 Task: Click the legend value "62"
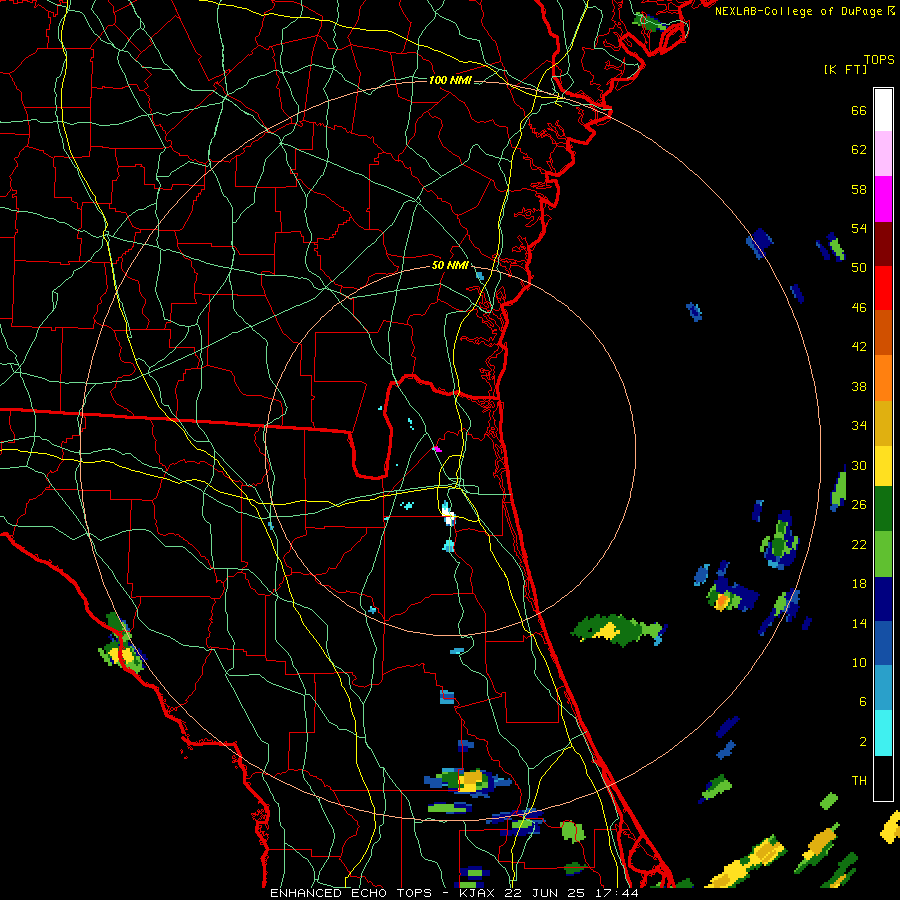click(859, 150)
